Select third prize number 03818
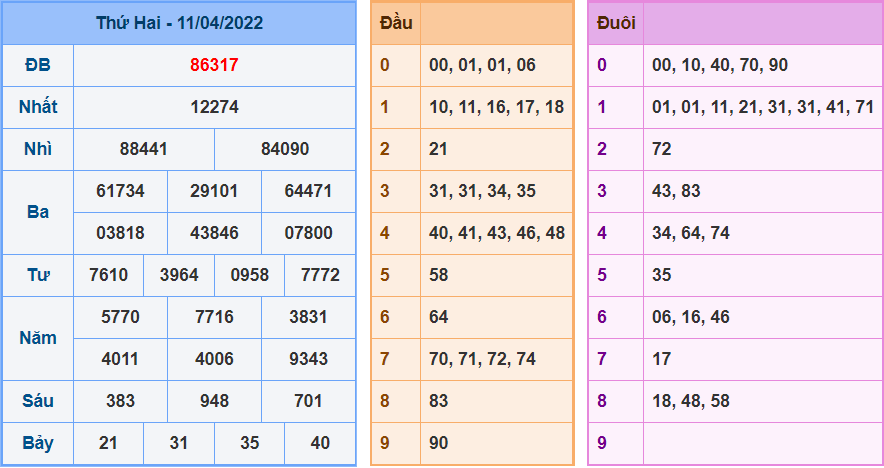884x468 pixels. [x=120, y=233]
